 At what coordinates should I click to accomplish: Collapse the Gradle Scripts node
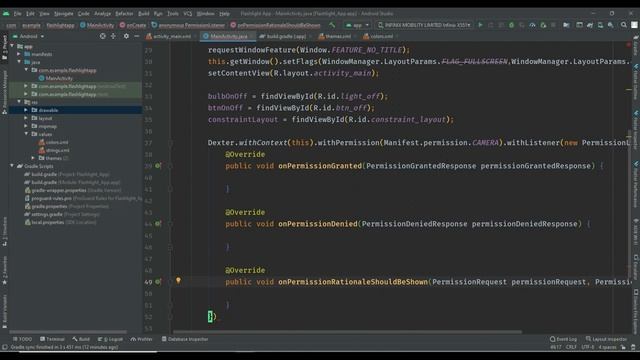pos(12,166)
